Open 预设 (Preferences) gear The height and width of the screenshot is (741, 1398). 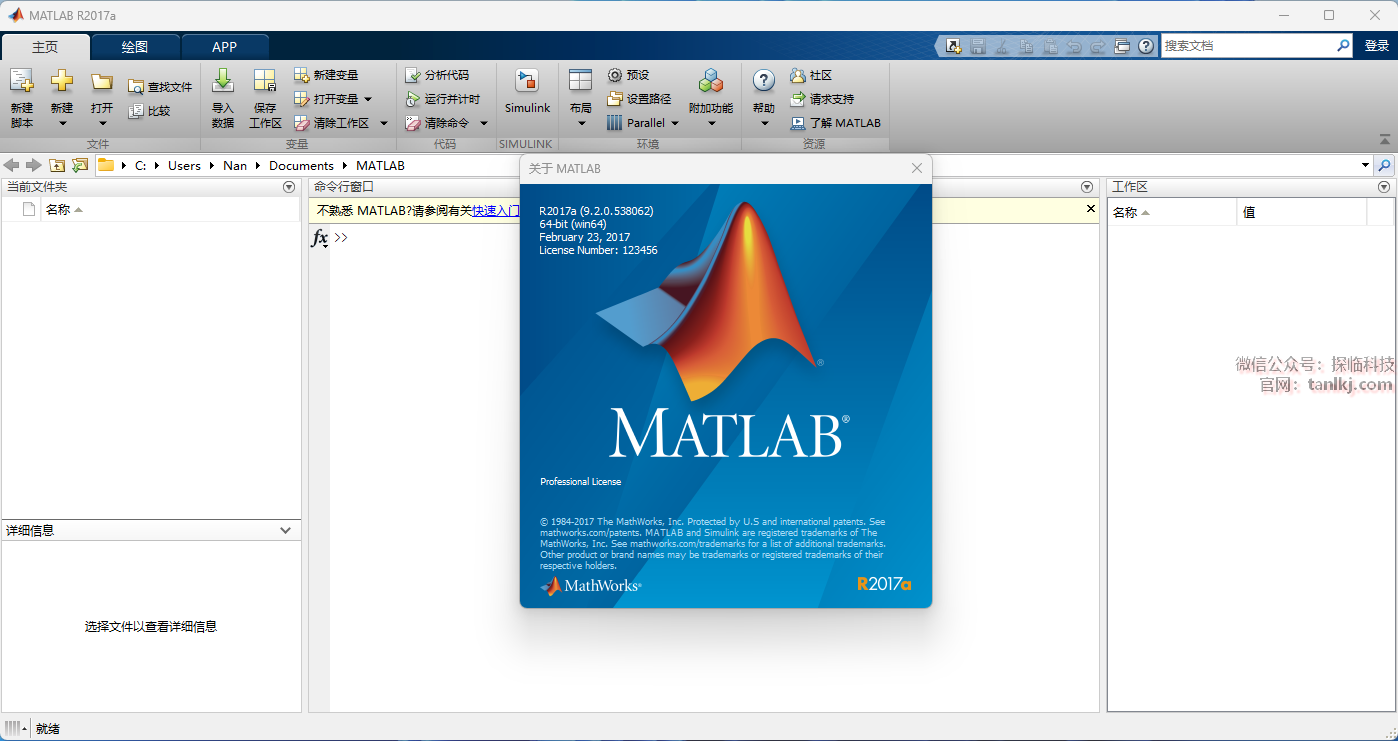click(x=628, y=75)
